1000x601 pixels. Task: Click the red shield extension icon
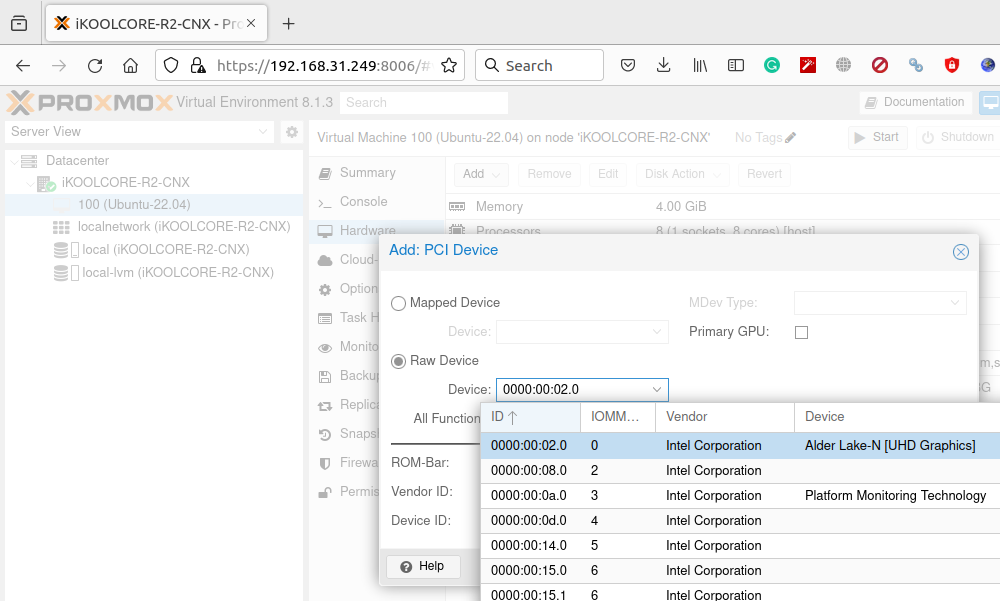pyautogui.click(x=952, y=65)
